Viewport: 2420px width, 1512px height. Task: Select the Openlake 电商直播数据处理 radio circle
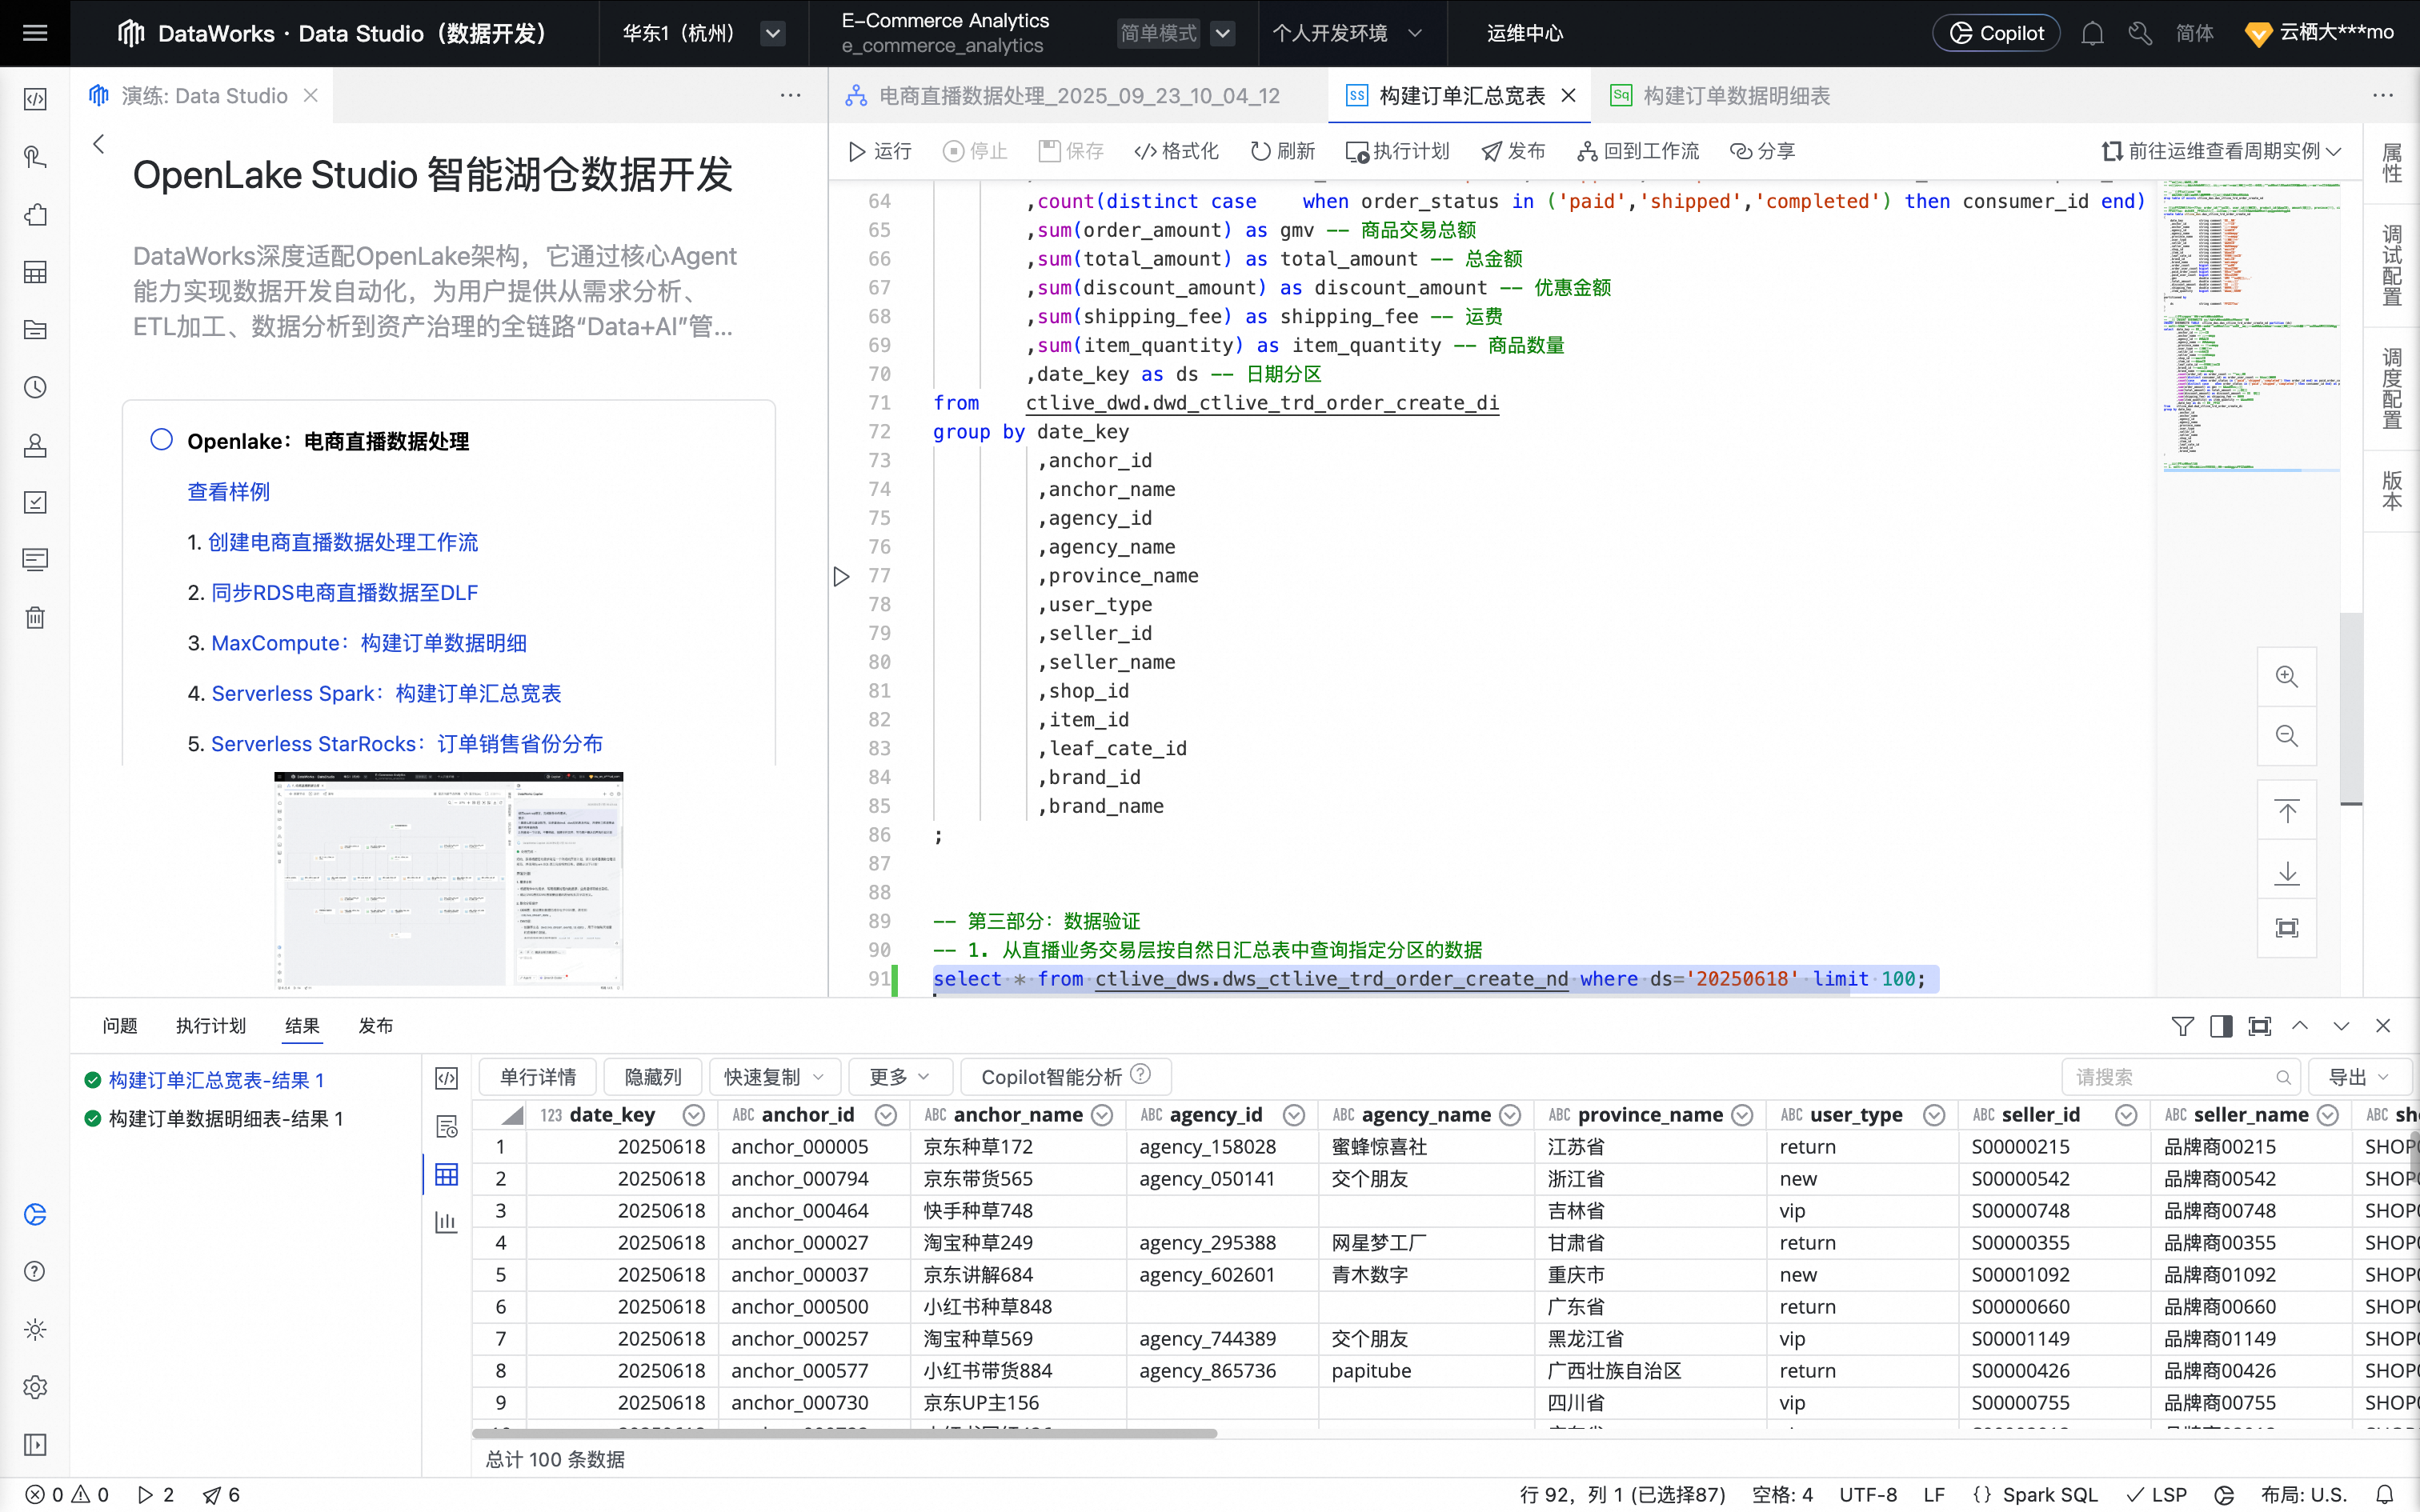pos(161,440)
